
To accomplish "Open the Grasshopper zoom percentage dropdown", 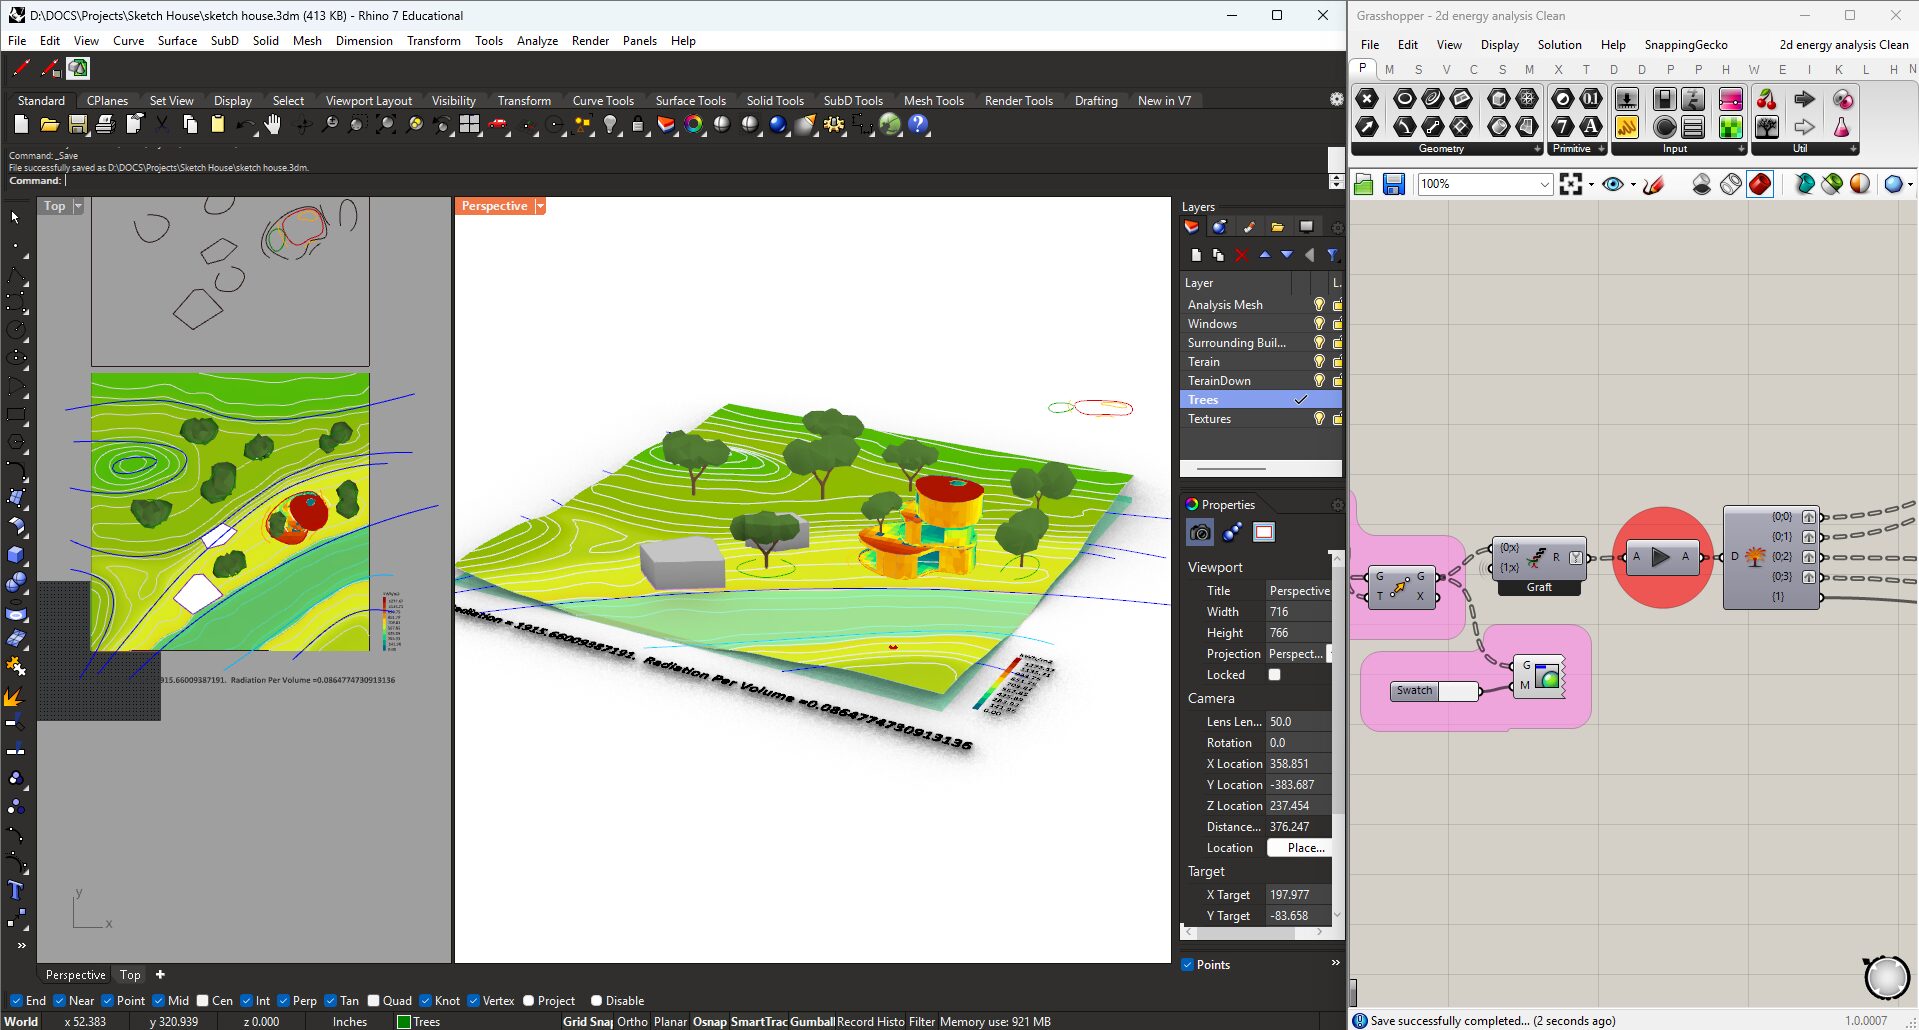I will coord(1544,184).
